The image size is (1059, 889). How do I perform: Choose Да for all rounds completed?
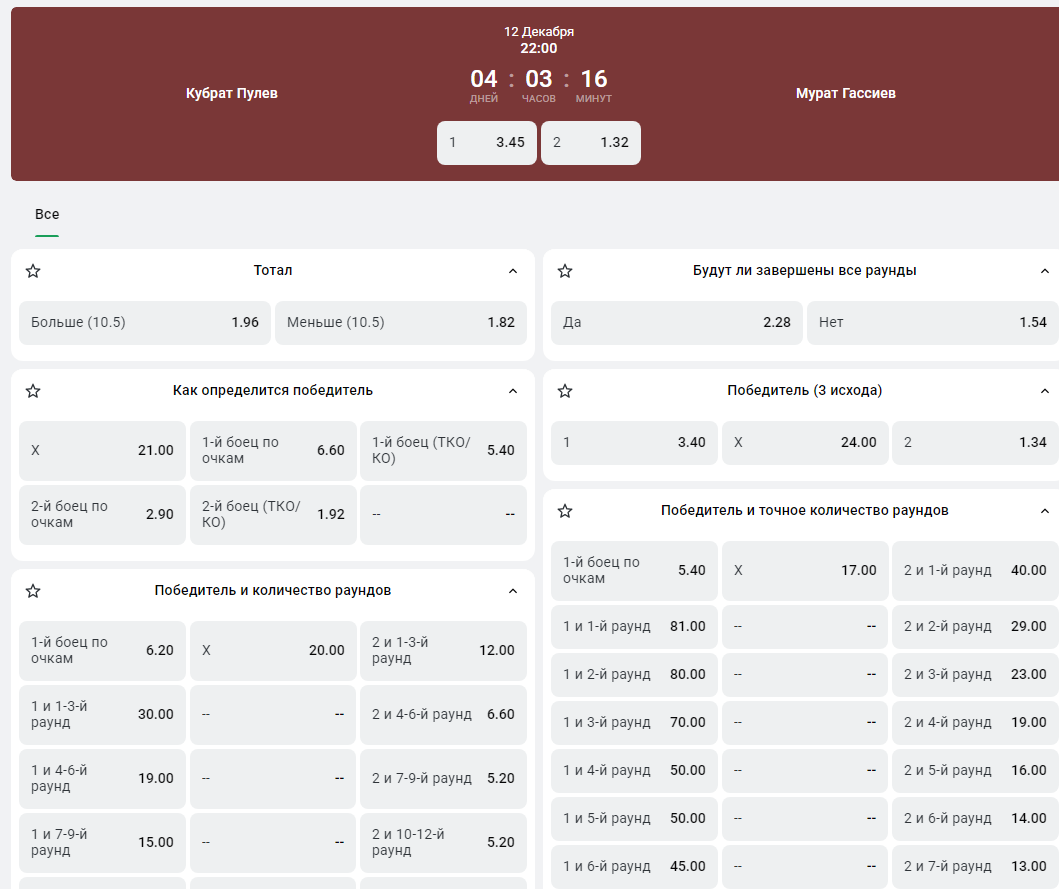pyautogui.click(x=676, y=323)
